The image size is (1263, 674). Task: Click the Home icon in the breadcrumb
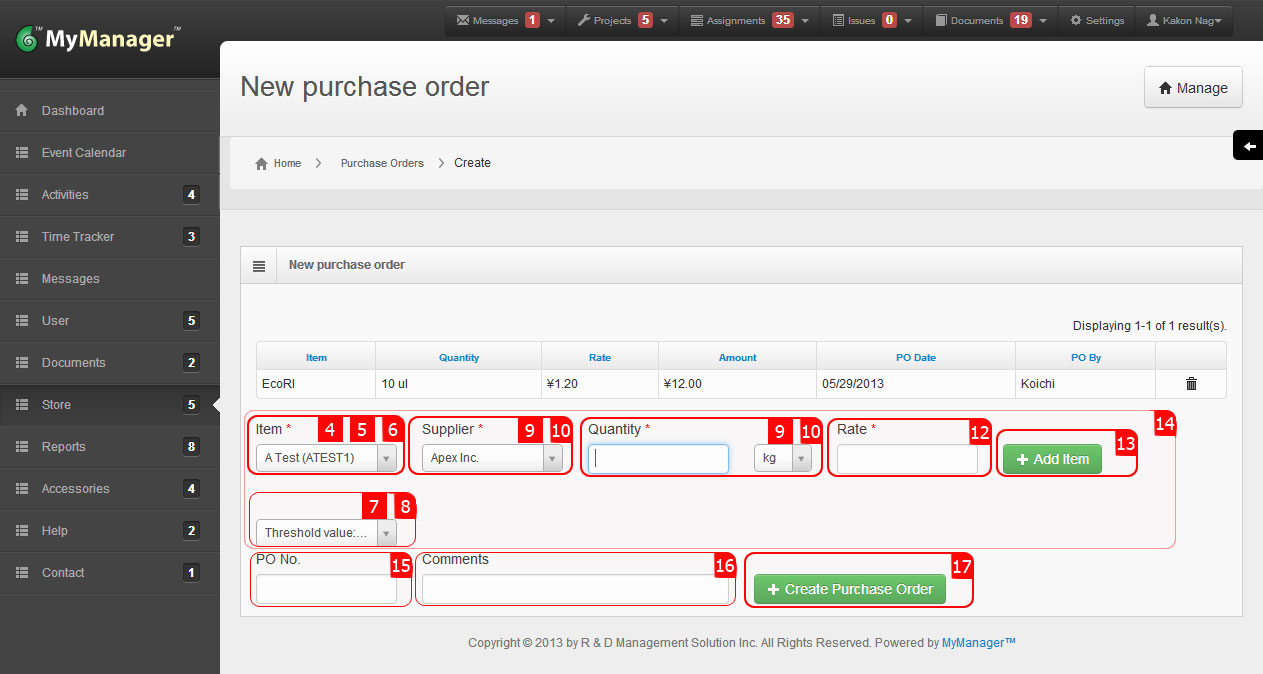point(262,162)
